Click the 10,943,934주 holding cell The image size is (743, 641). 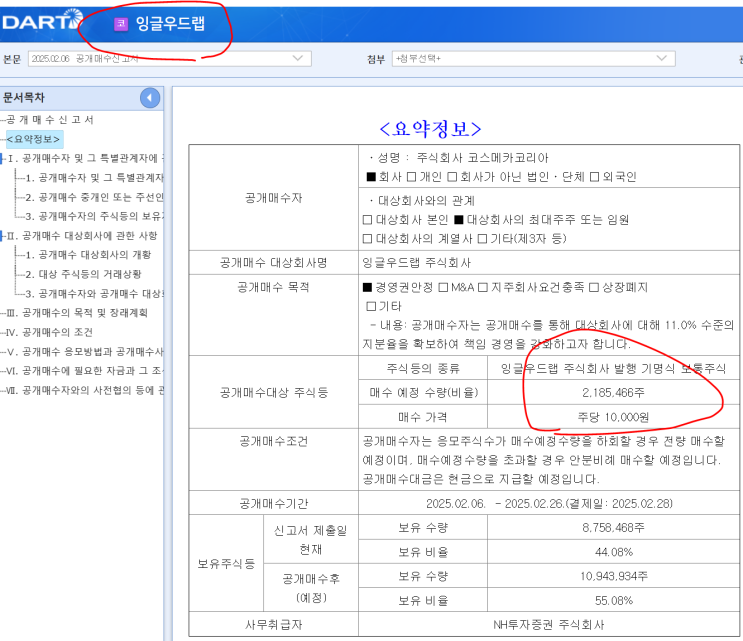point(613,576)
